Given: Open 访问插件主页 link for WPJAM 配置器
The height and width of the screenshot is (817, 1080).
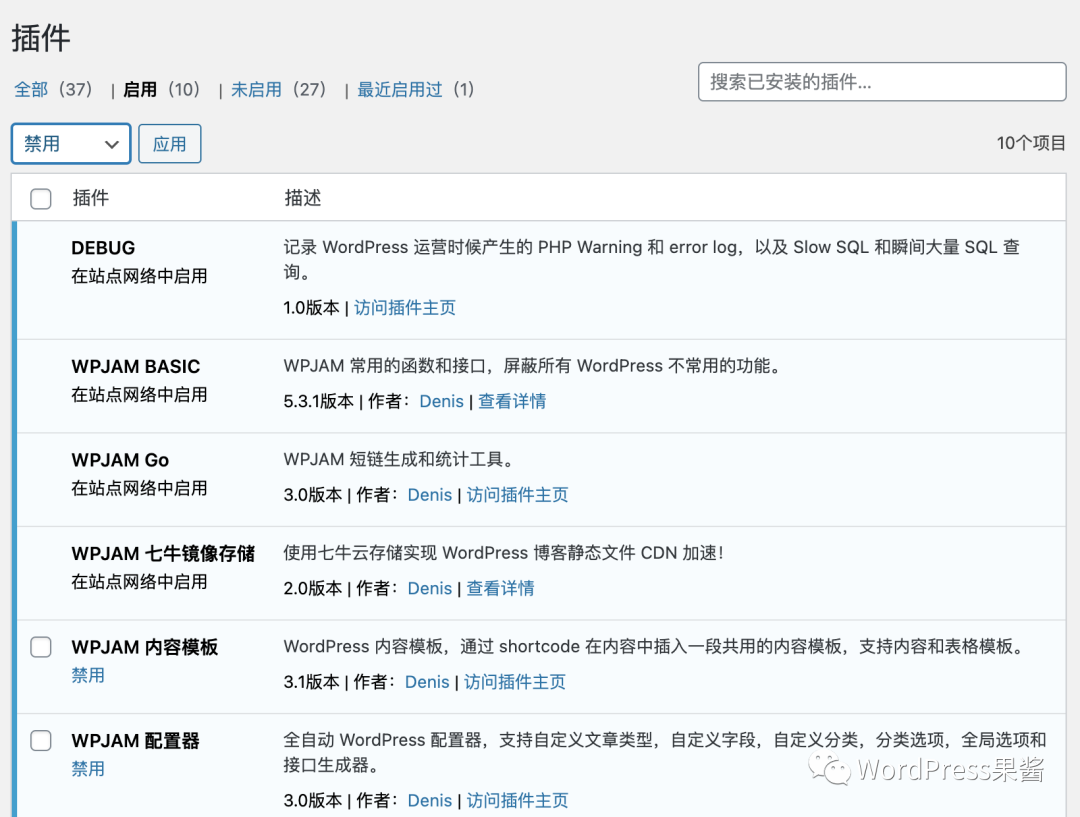Looking at the screenshot, I should pyautogui.click(x=517, y=801).
